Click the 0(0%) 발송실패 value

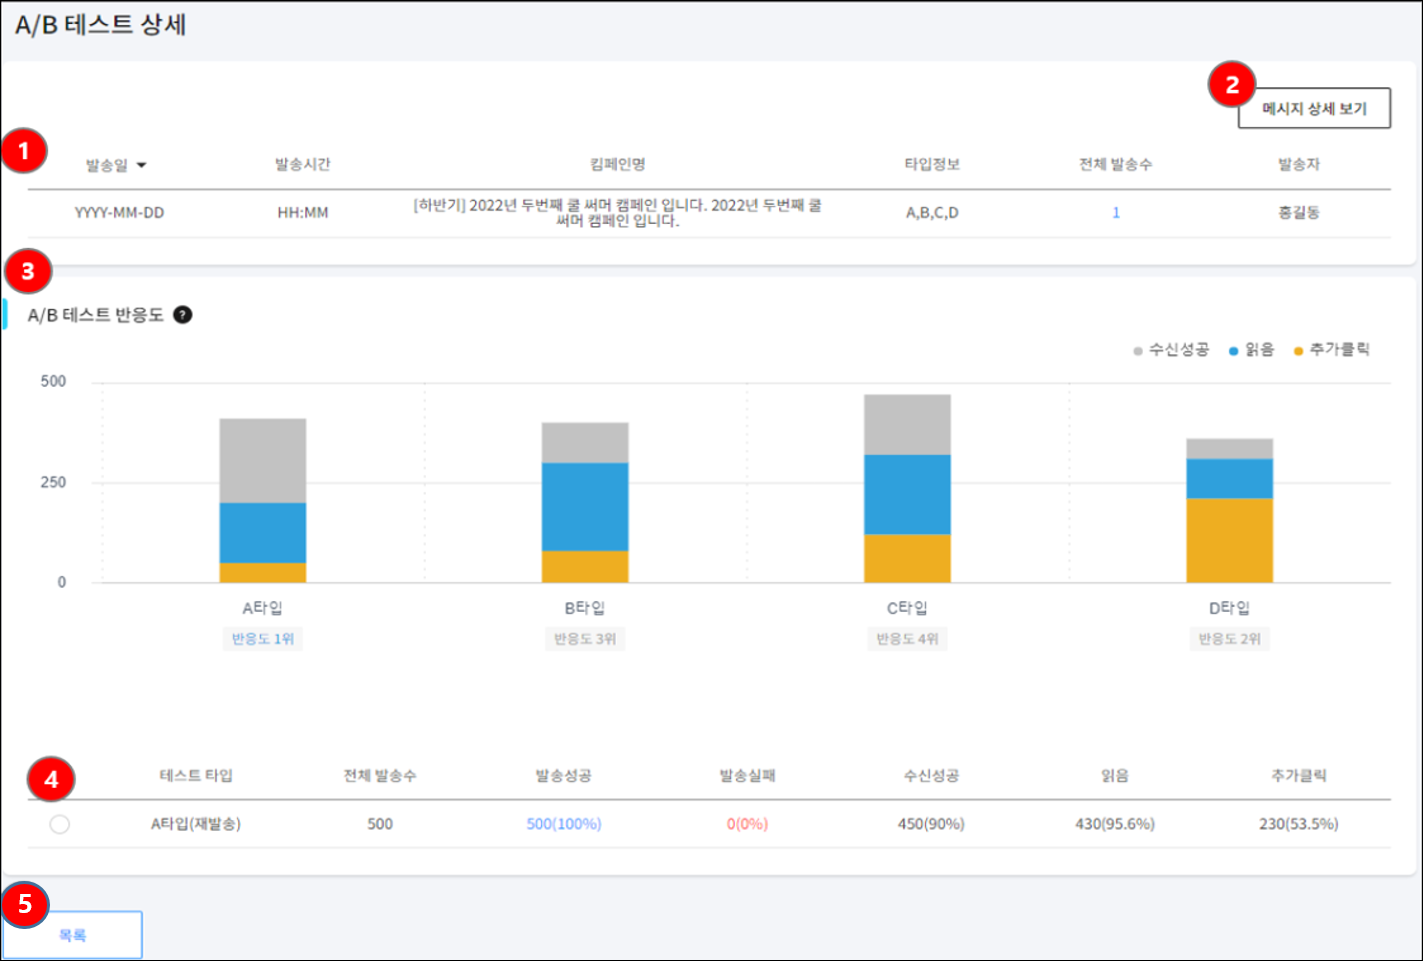point(747,824)
